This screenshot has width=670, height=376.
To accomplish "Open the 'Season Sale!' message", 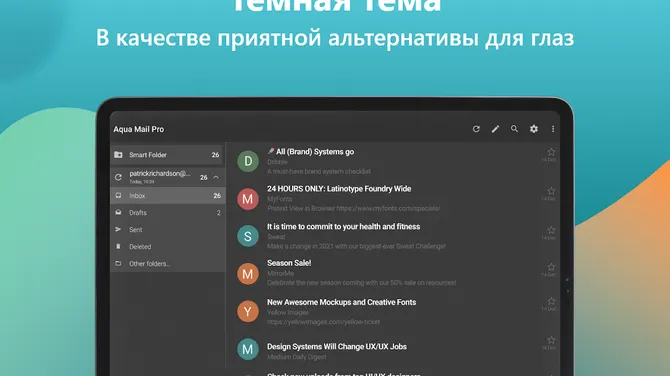I will (x=289, y=263).
